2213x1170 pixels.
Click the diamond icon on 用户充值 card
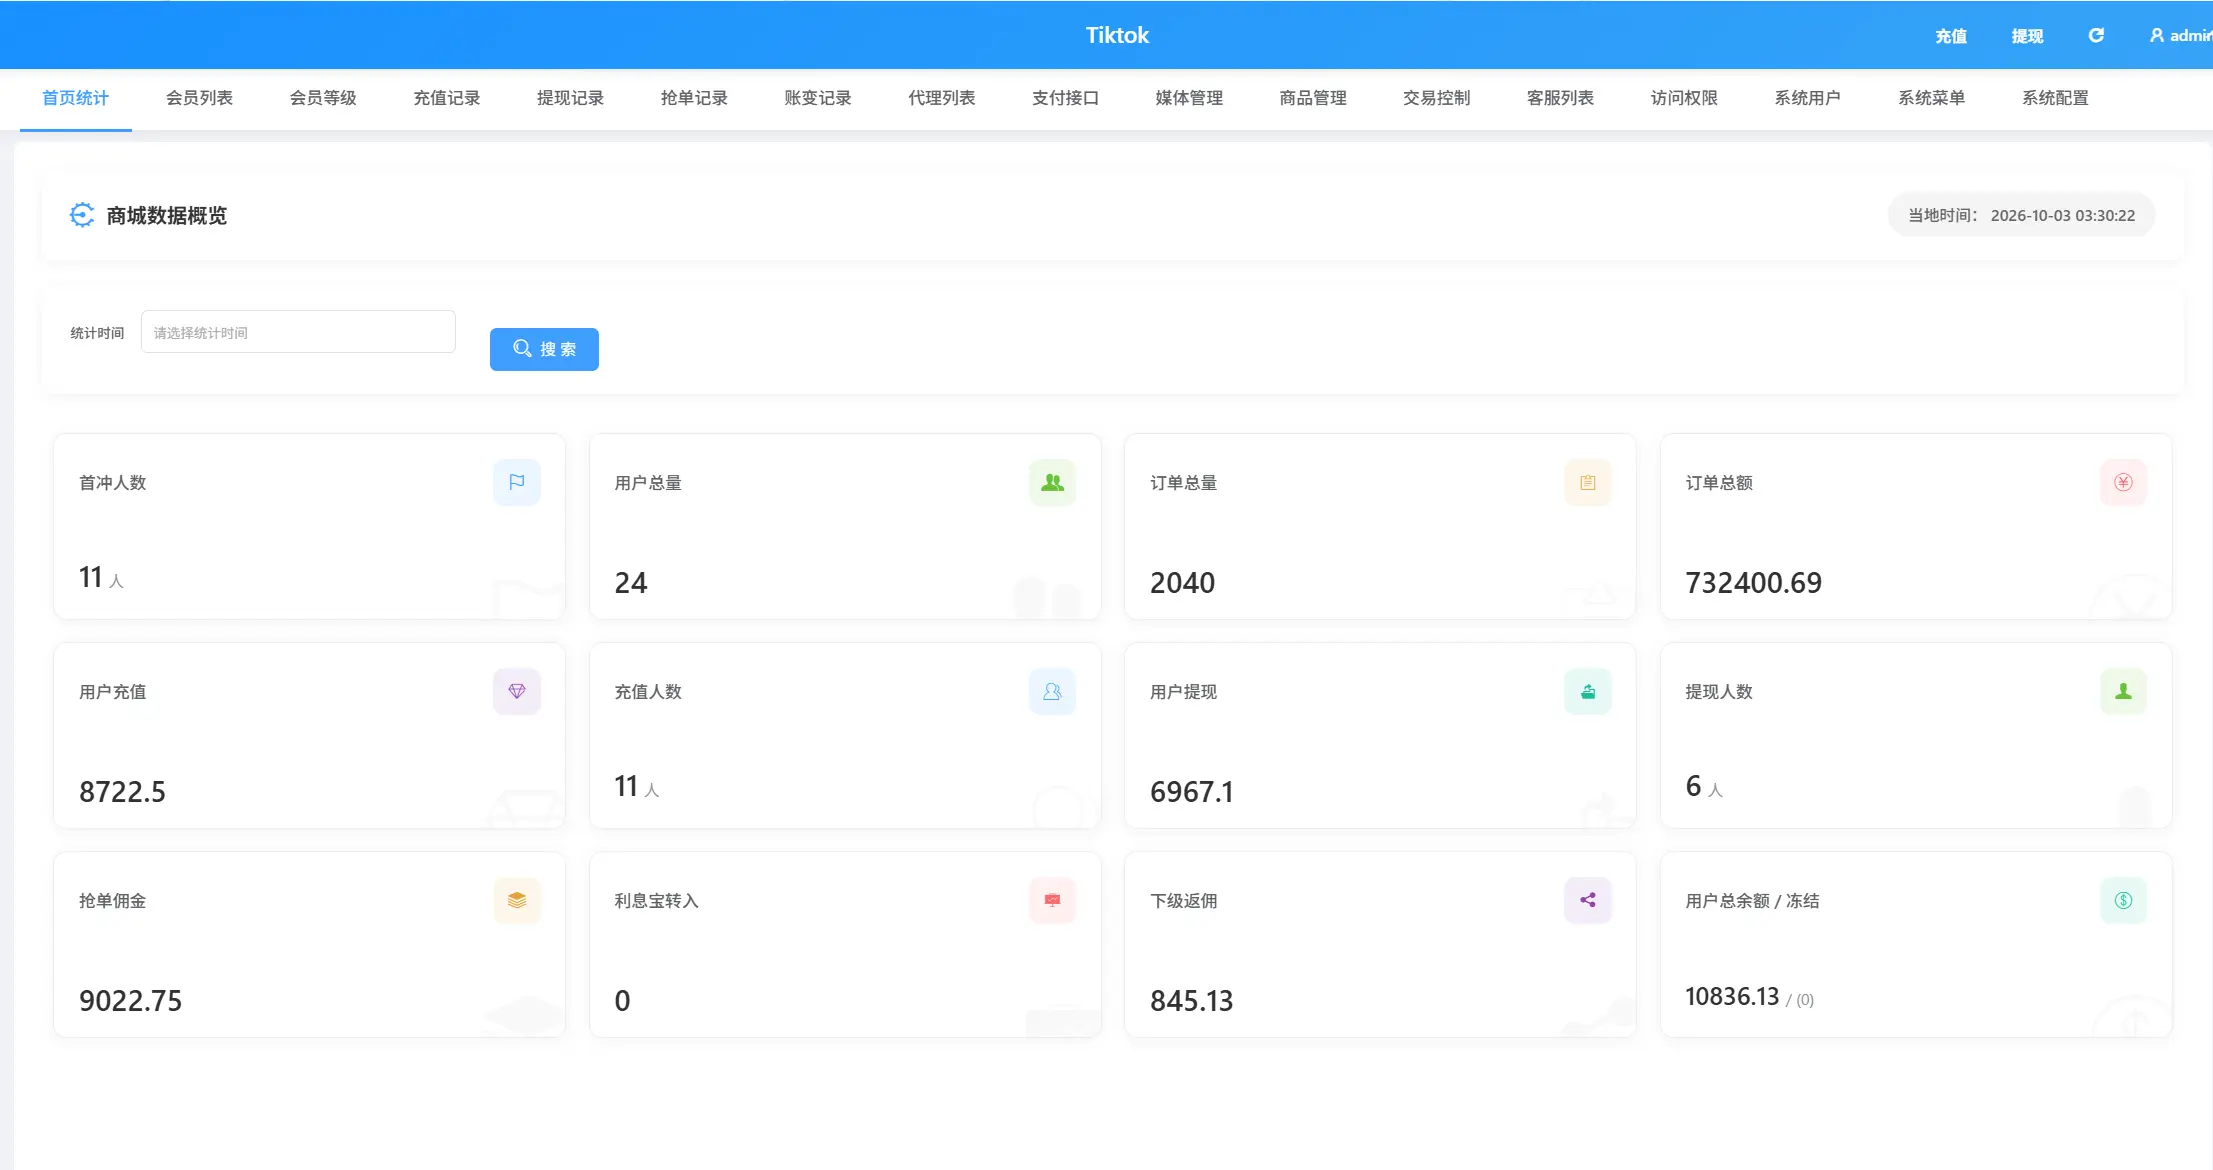(517, 691)
